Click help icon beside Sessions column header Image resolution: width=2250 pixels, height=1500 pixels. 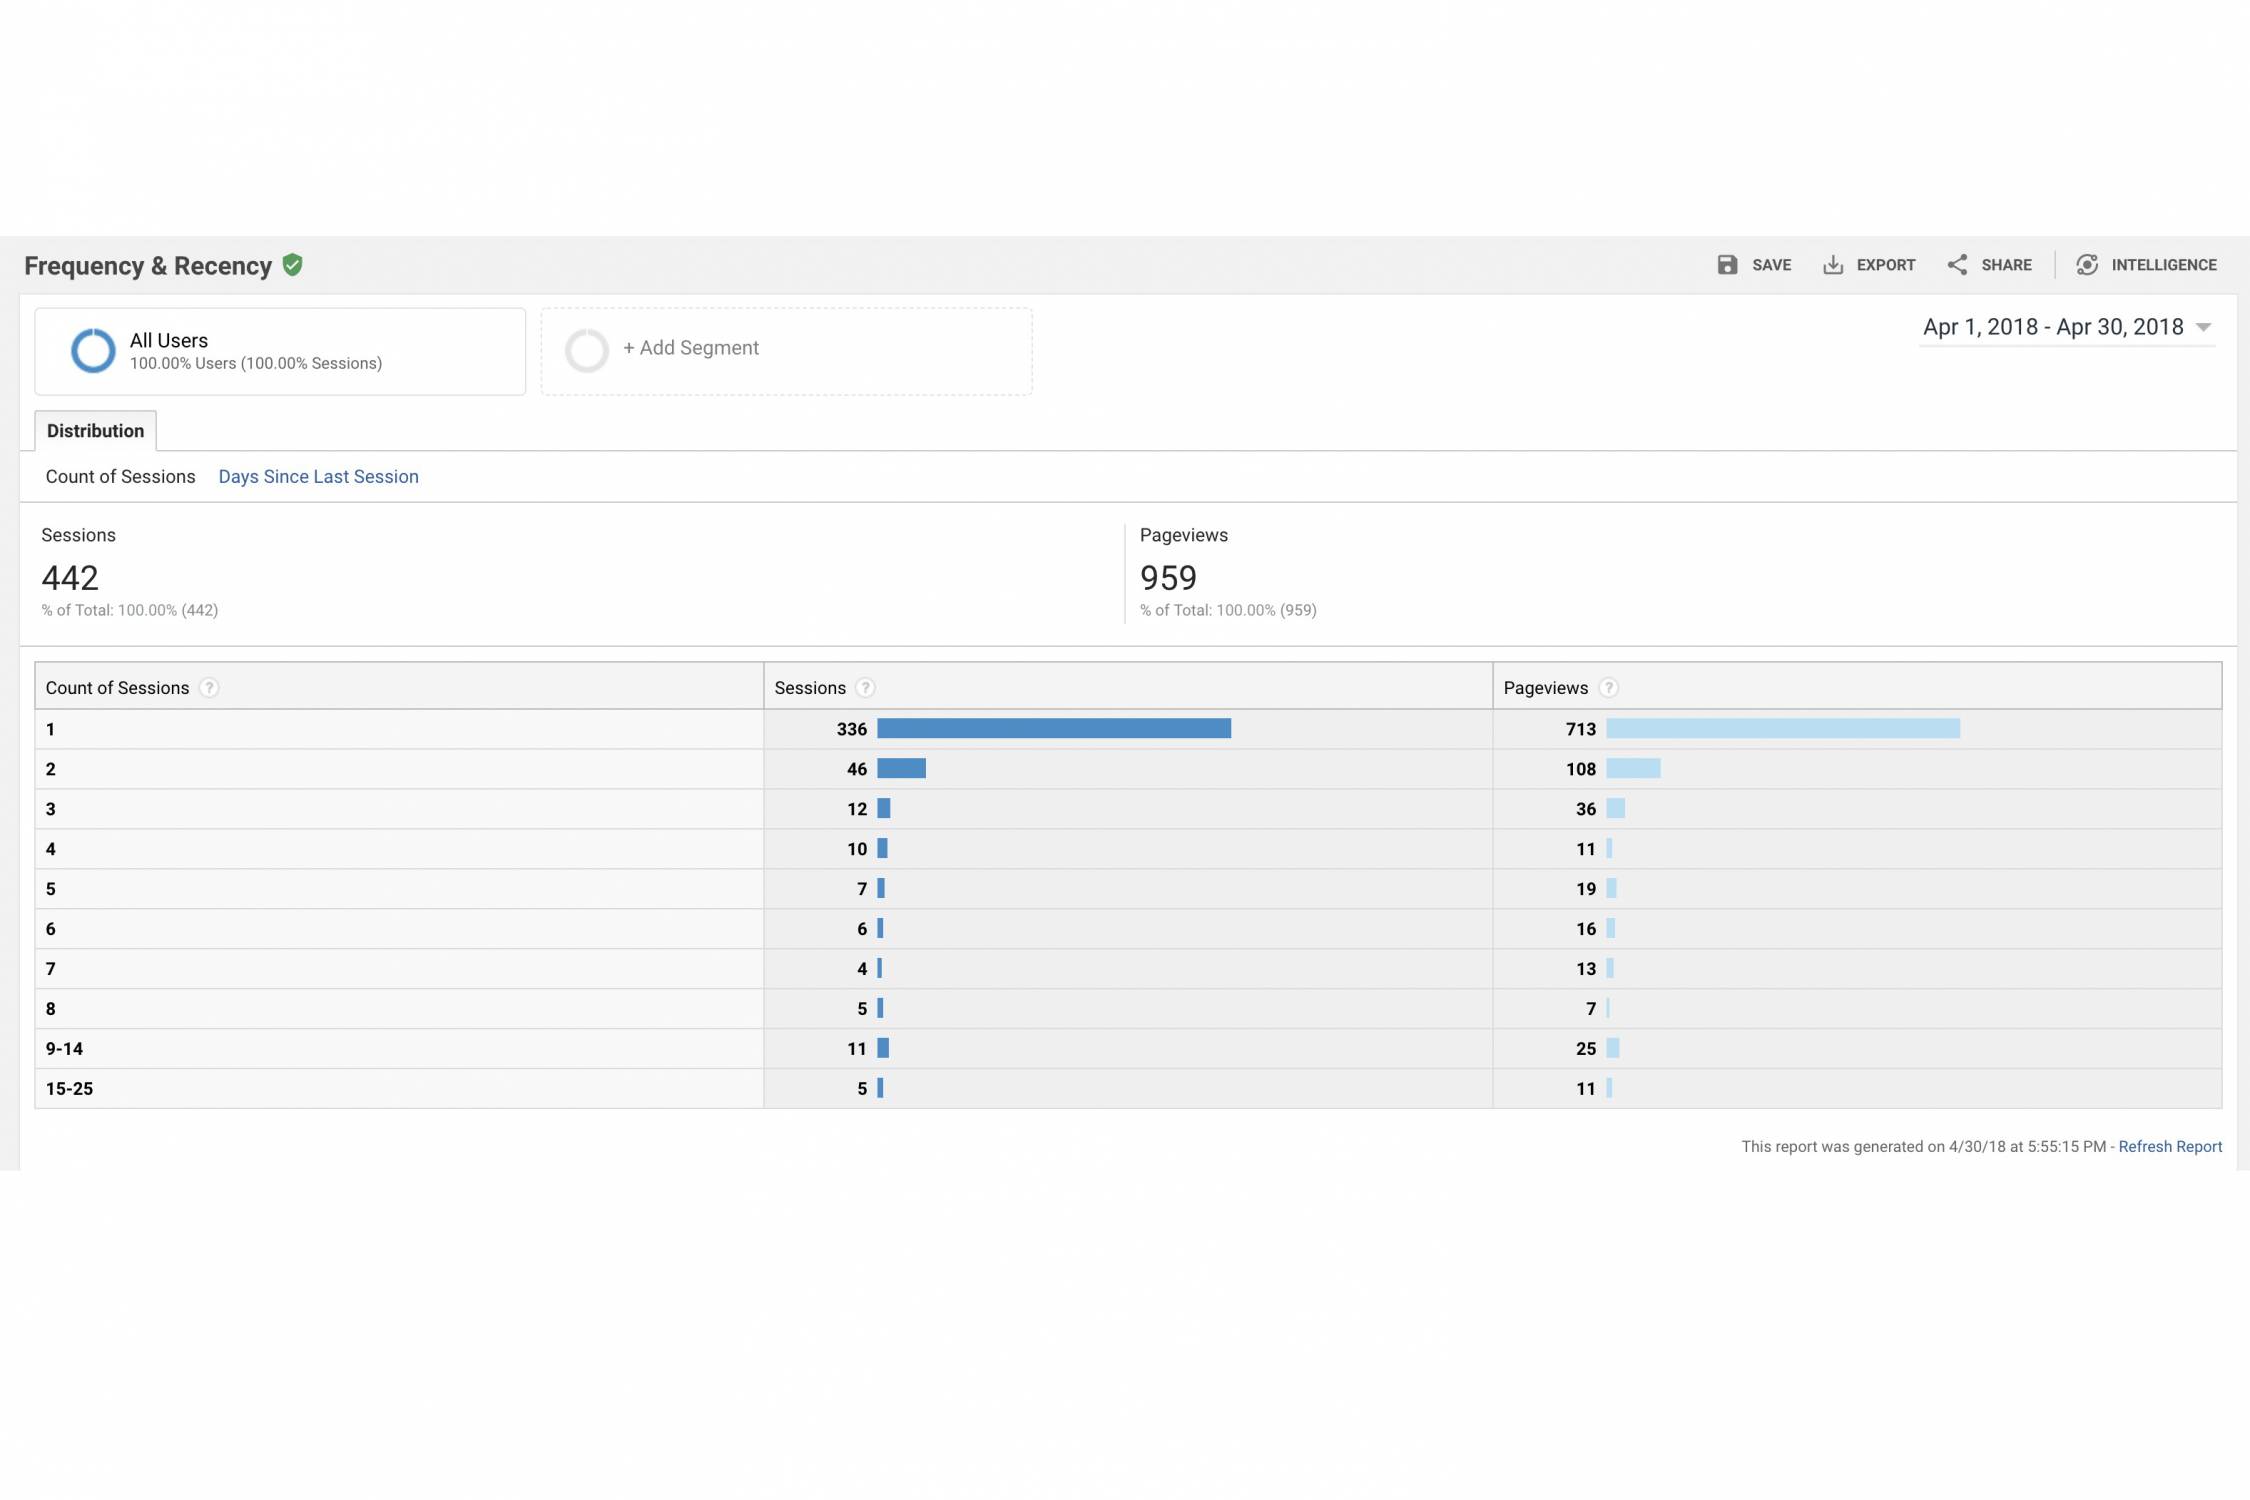click(x=865, y=688)
